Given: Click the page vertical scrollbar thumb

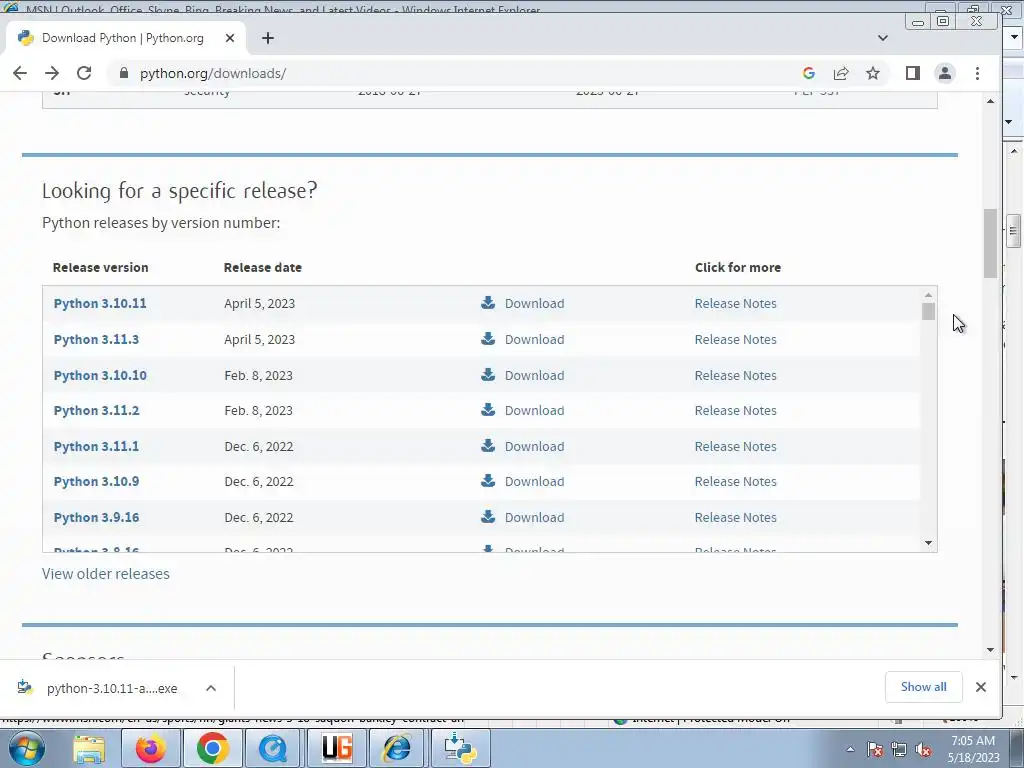Looking at the screenshot, I should [991, 243].
